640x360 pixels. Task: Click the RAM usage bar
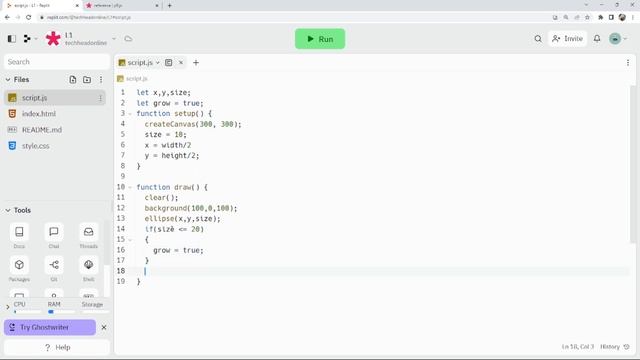pos(61,312)
